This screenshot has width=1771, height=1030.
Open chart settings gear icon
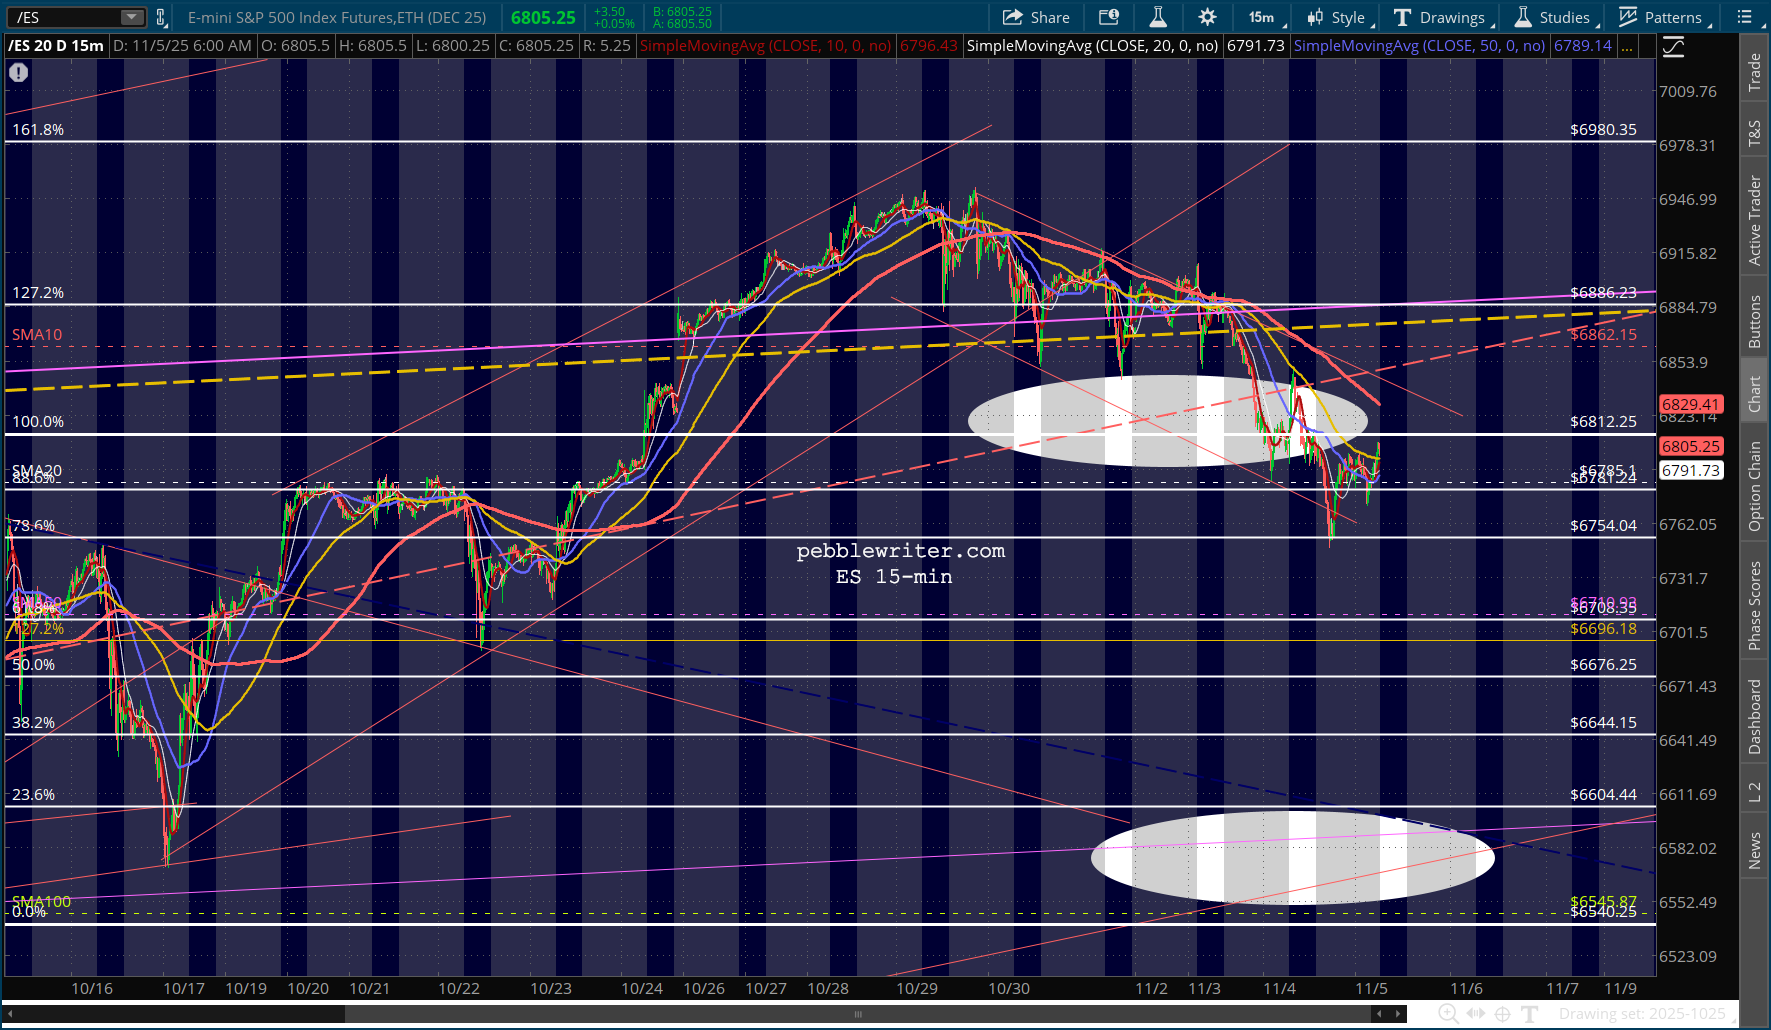(1207, 17)
